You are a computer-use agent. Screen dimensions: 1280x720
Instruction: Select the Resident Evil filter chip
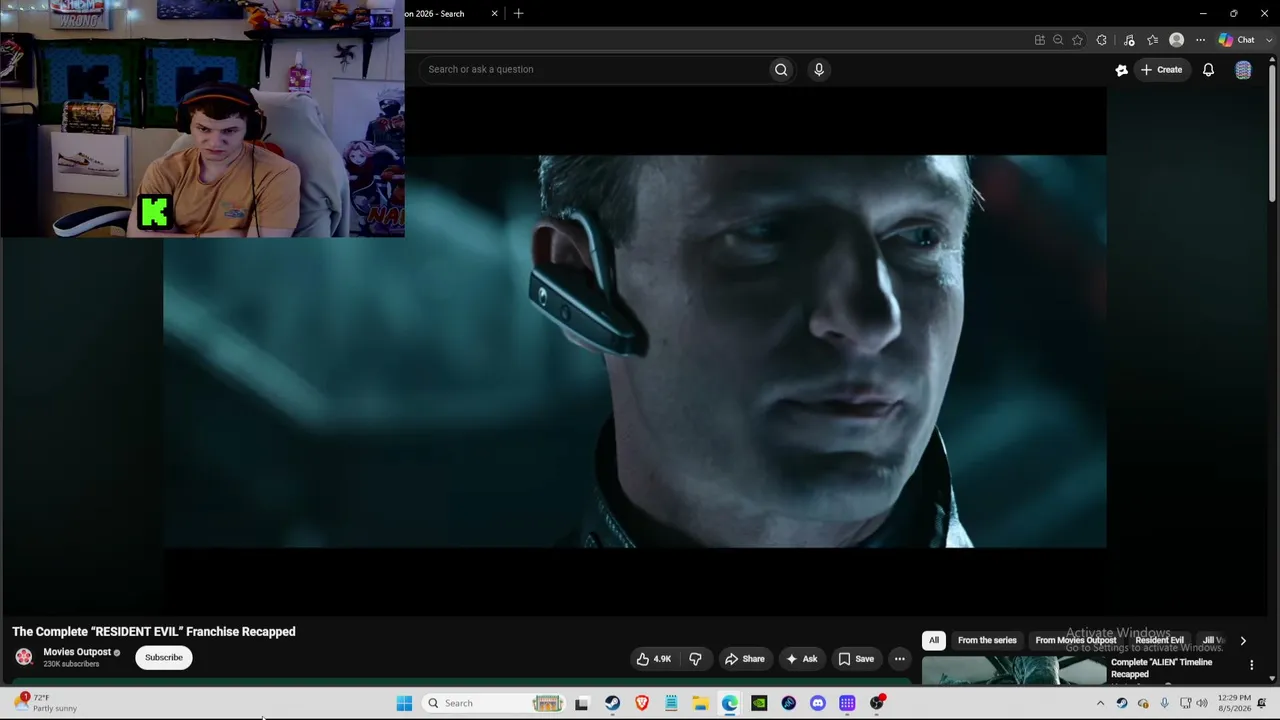click(x=1160, y=640)
